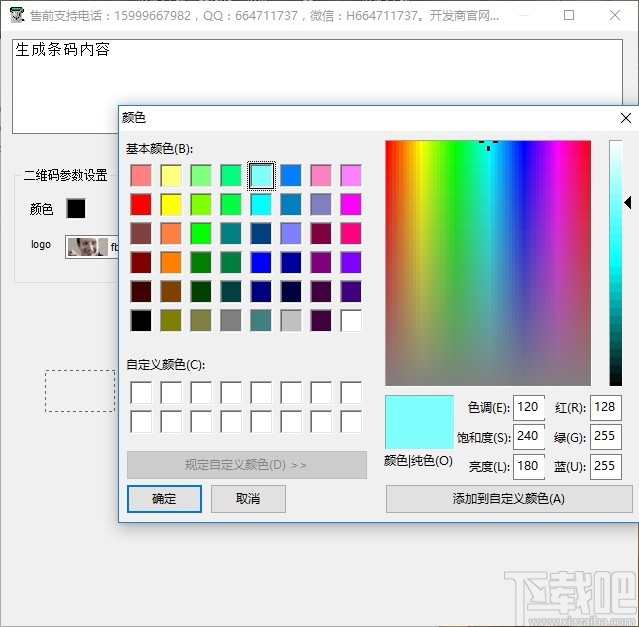Click the vertical brightness gradient bar

(x=615, y=263)
